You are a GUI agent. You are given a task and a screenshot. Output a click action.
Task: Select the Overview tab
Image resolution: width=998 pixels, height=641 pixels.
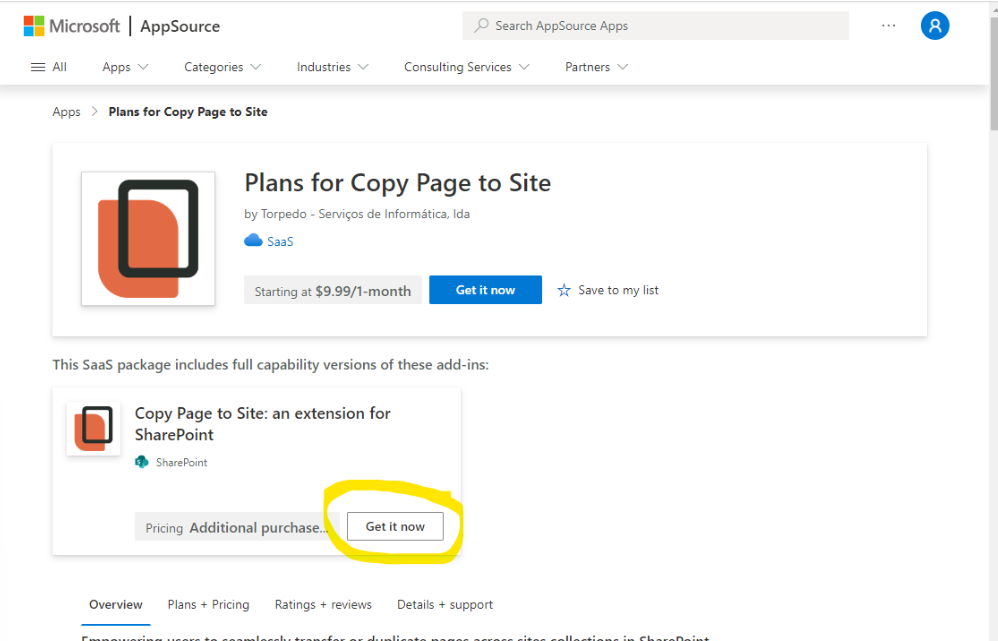coord(116,605)
